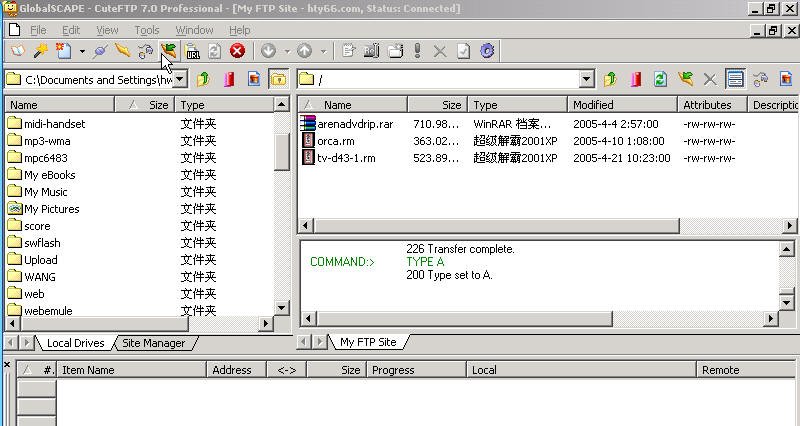Click the remote pane gray X icon
The width and height of the screenshot is (800, 426).
[x=710, y=79]
